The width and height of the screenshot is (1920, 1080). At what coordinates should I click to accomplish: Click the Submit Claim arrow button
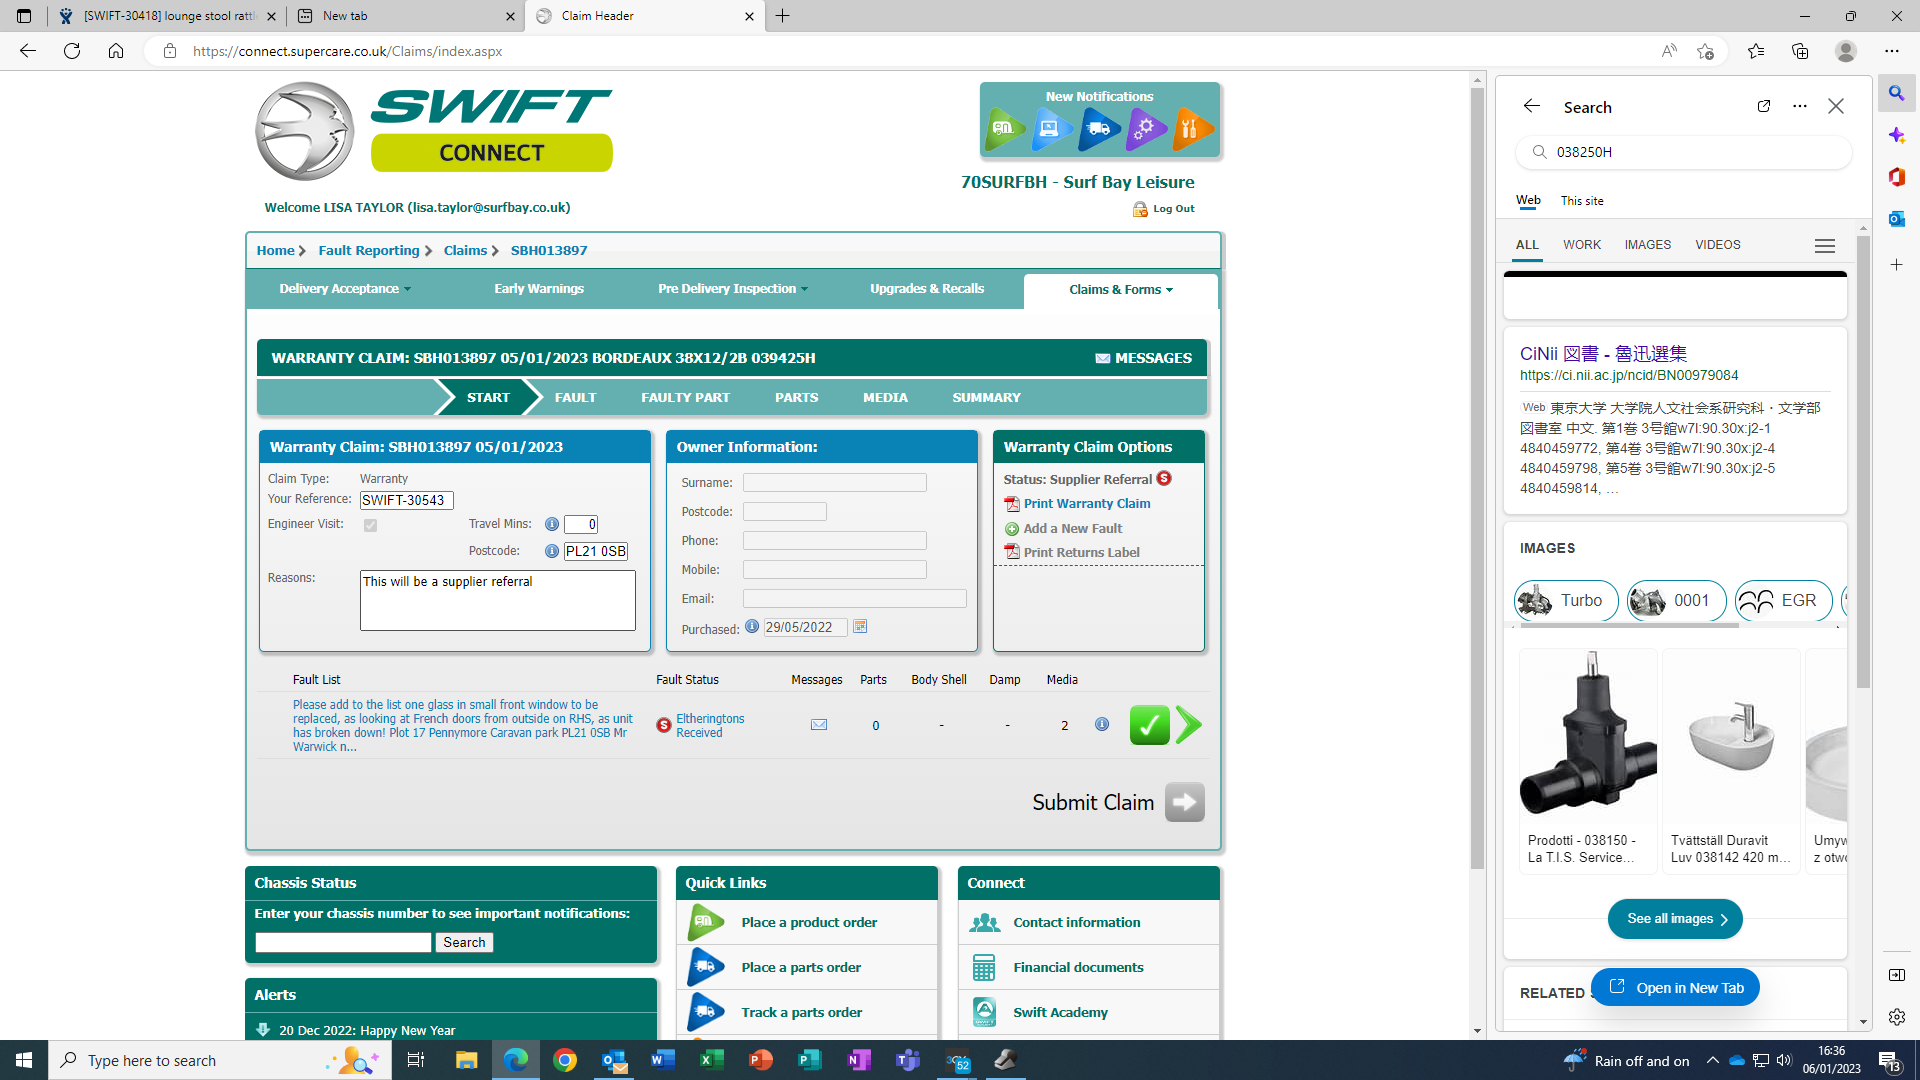coord(1184,802)
